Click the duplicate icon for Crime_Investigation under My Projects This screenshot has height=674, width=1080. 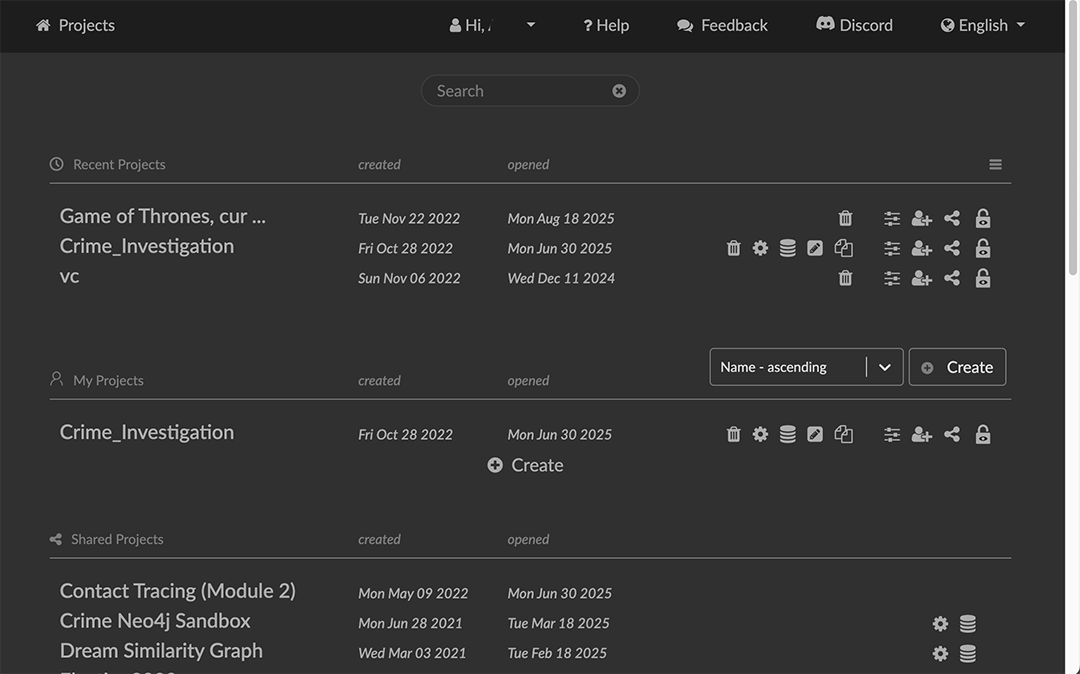[844, 434]
